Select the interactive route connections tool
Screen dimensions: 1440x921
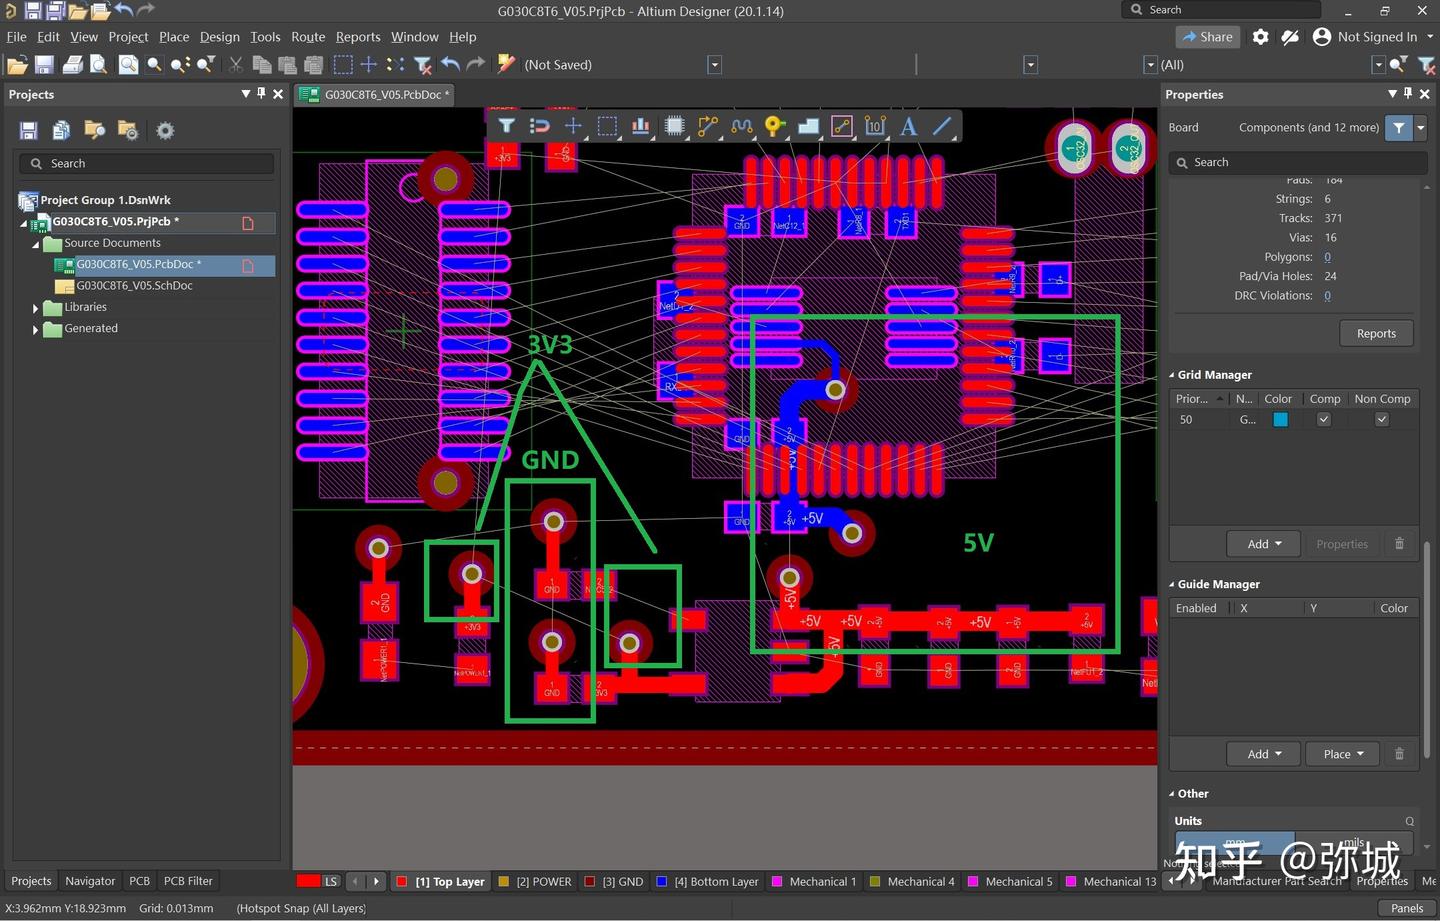(x=708, y=126)
